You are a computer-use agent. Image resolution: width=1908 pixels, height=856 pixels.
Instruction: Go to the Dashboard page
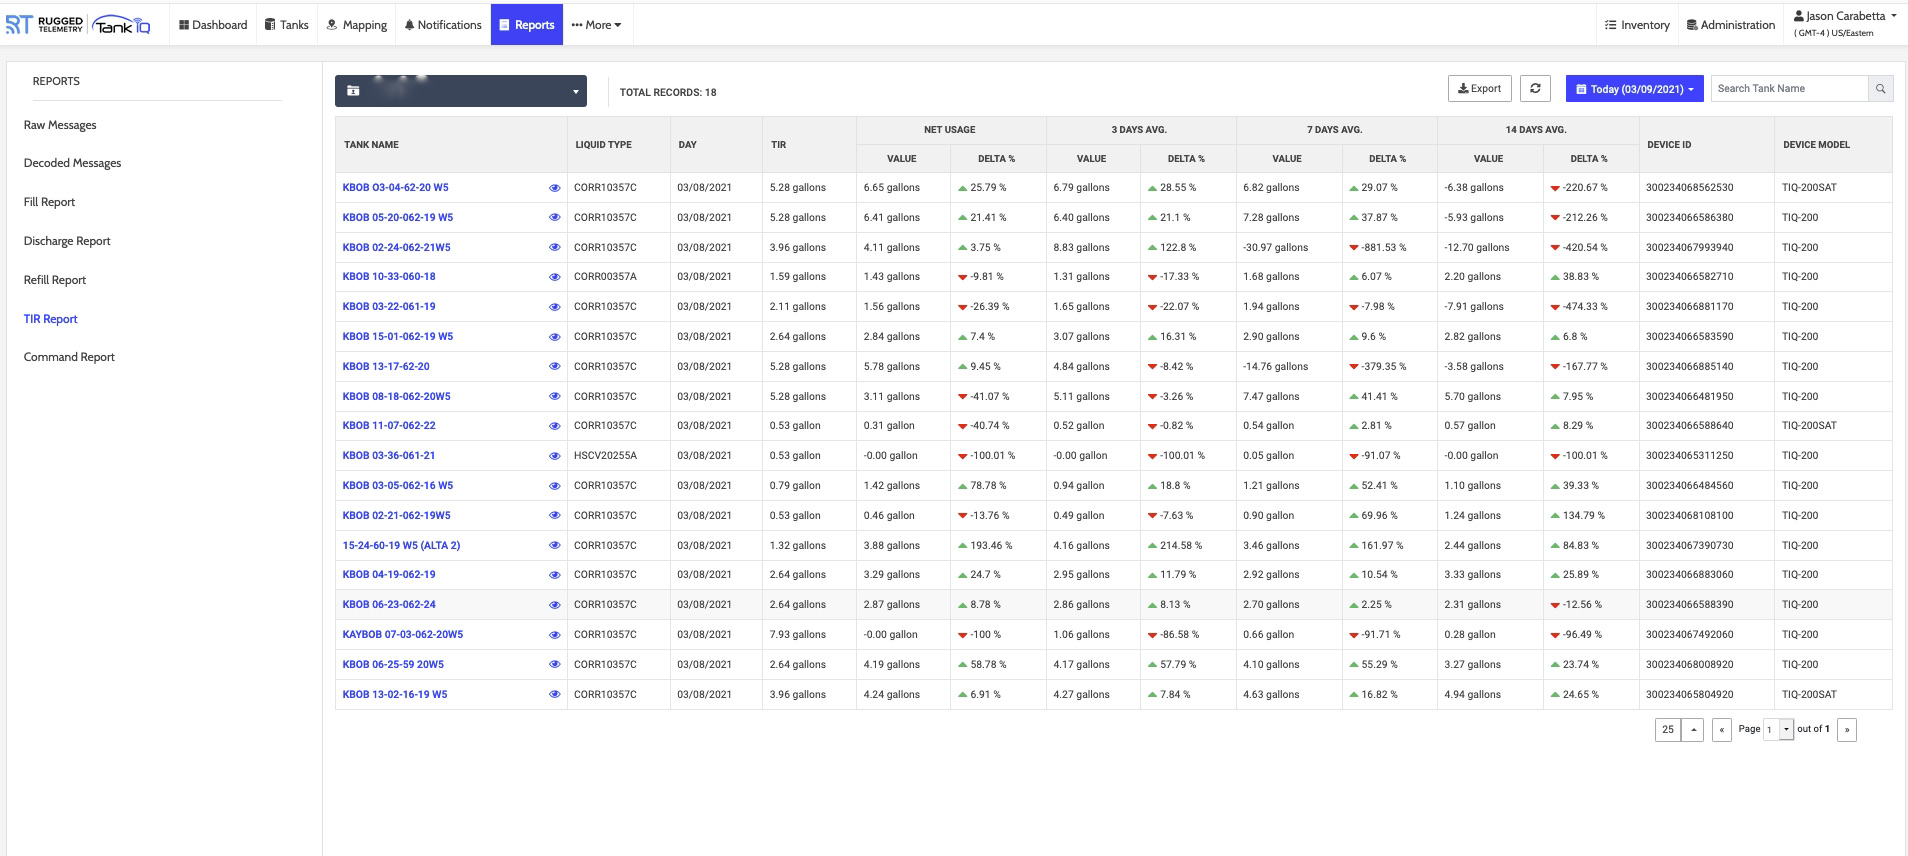coord(213,25)
